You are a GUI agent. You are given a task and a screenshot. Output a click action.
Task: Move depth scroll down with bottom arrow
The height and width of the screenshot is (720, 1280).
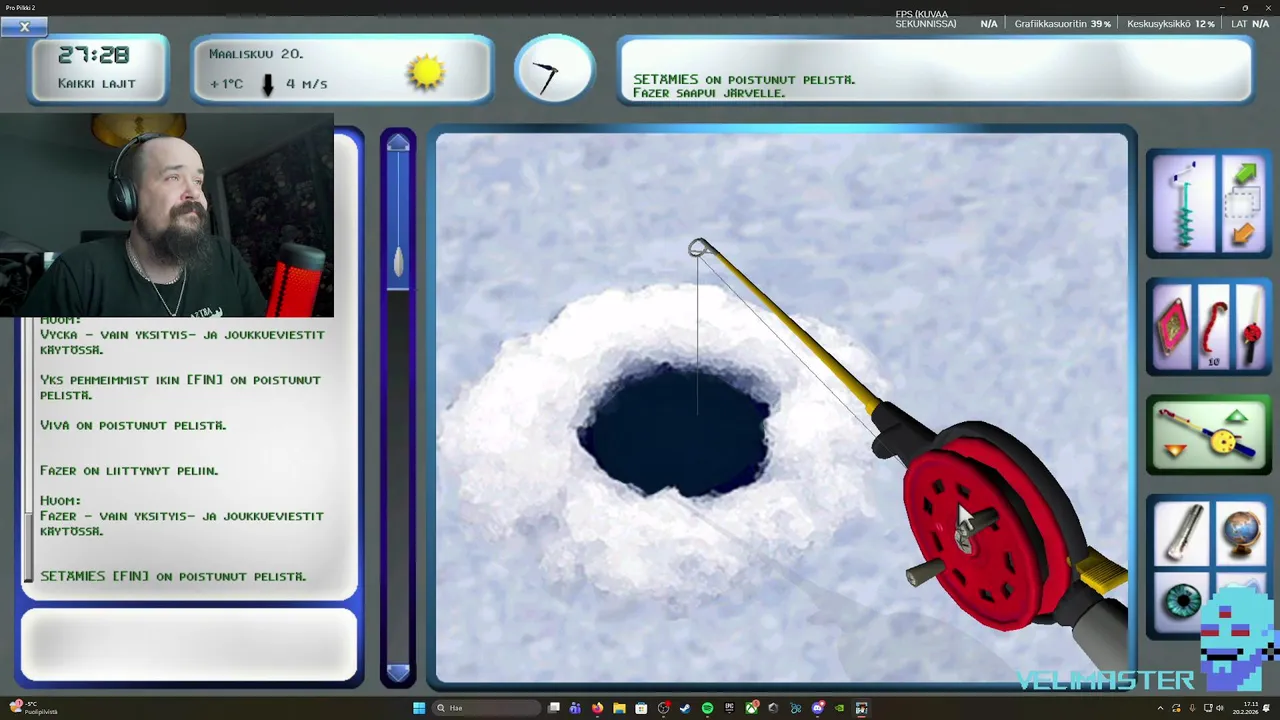(x=398, y=673)
